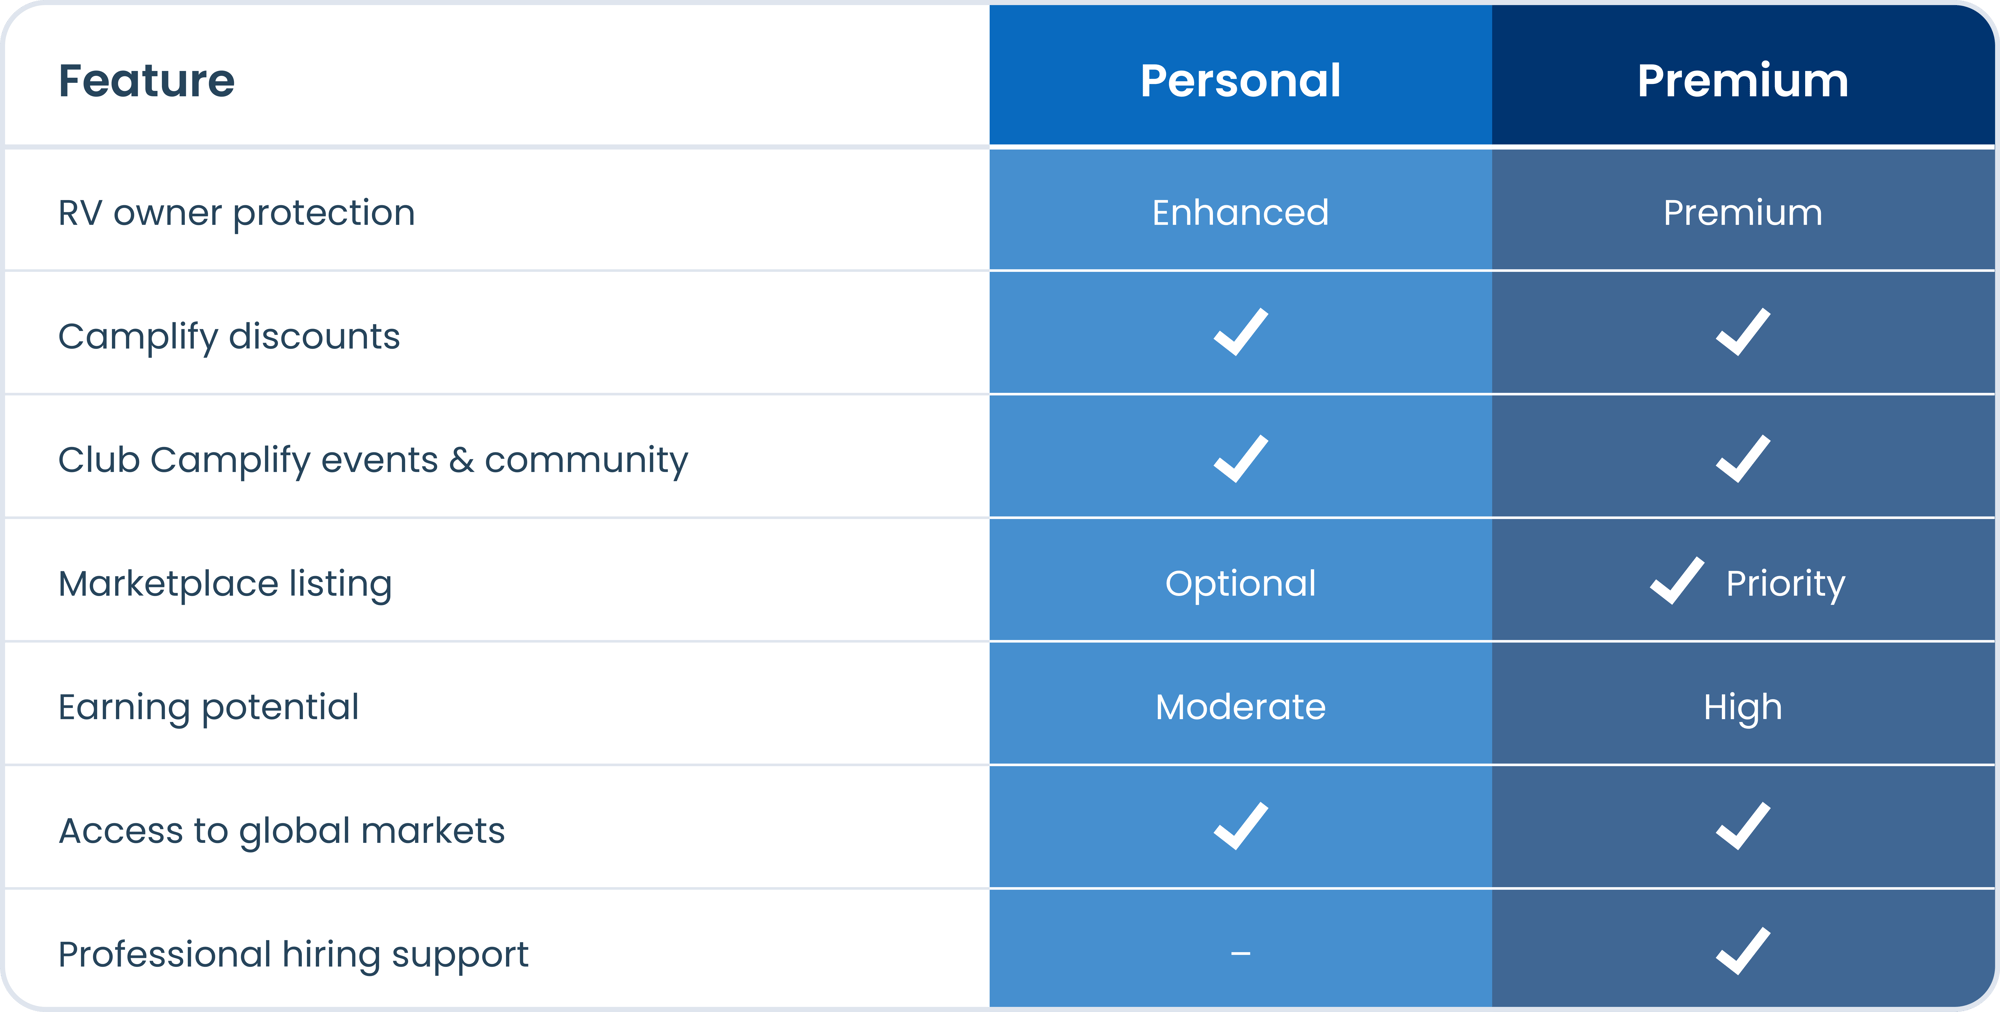
Task: Click Personal checkmark for Access to global markets
Action: click(1240, 826)
